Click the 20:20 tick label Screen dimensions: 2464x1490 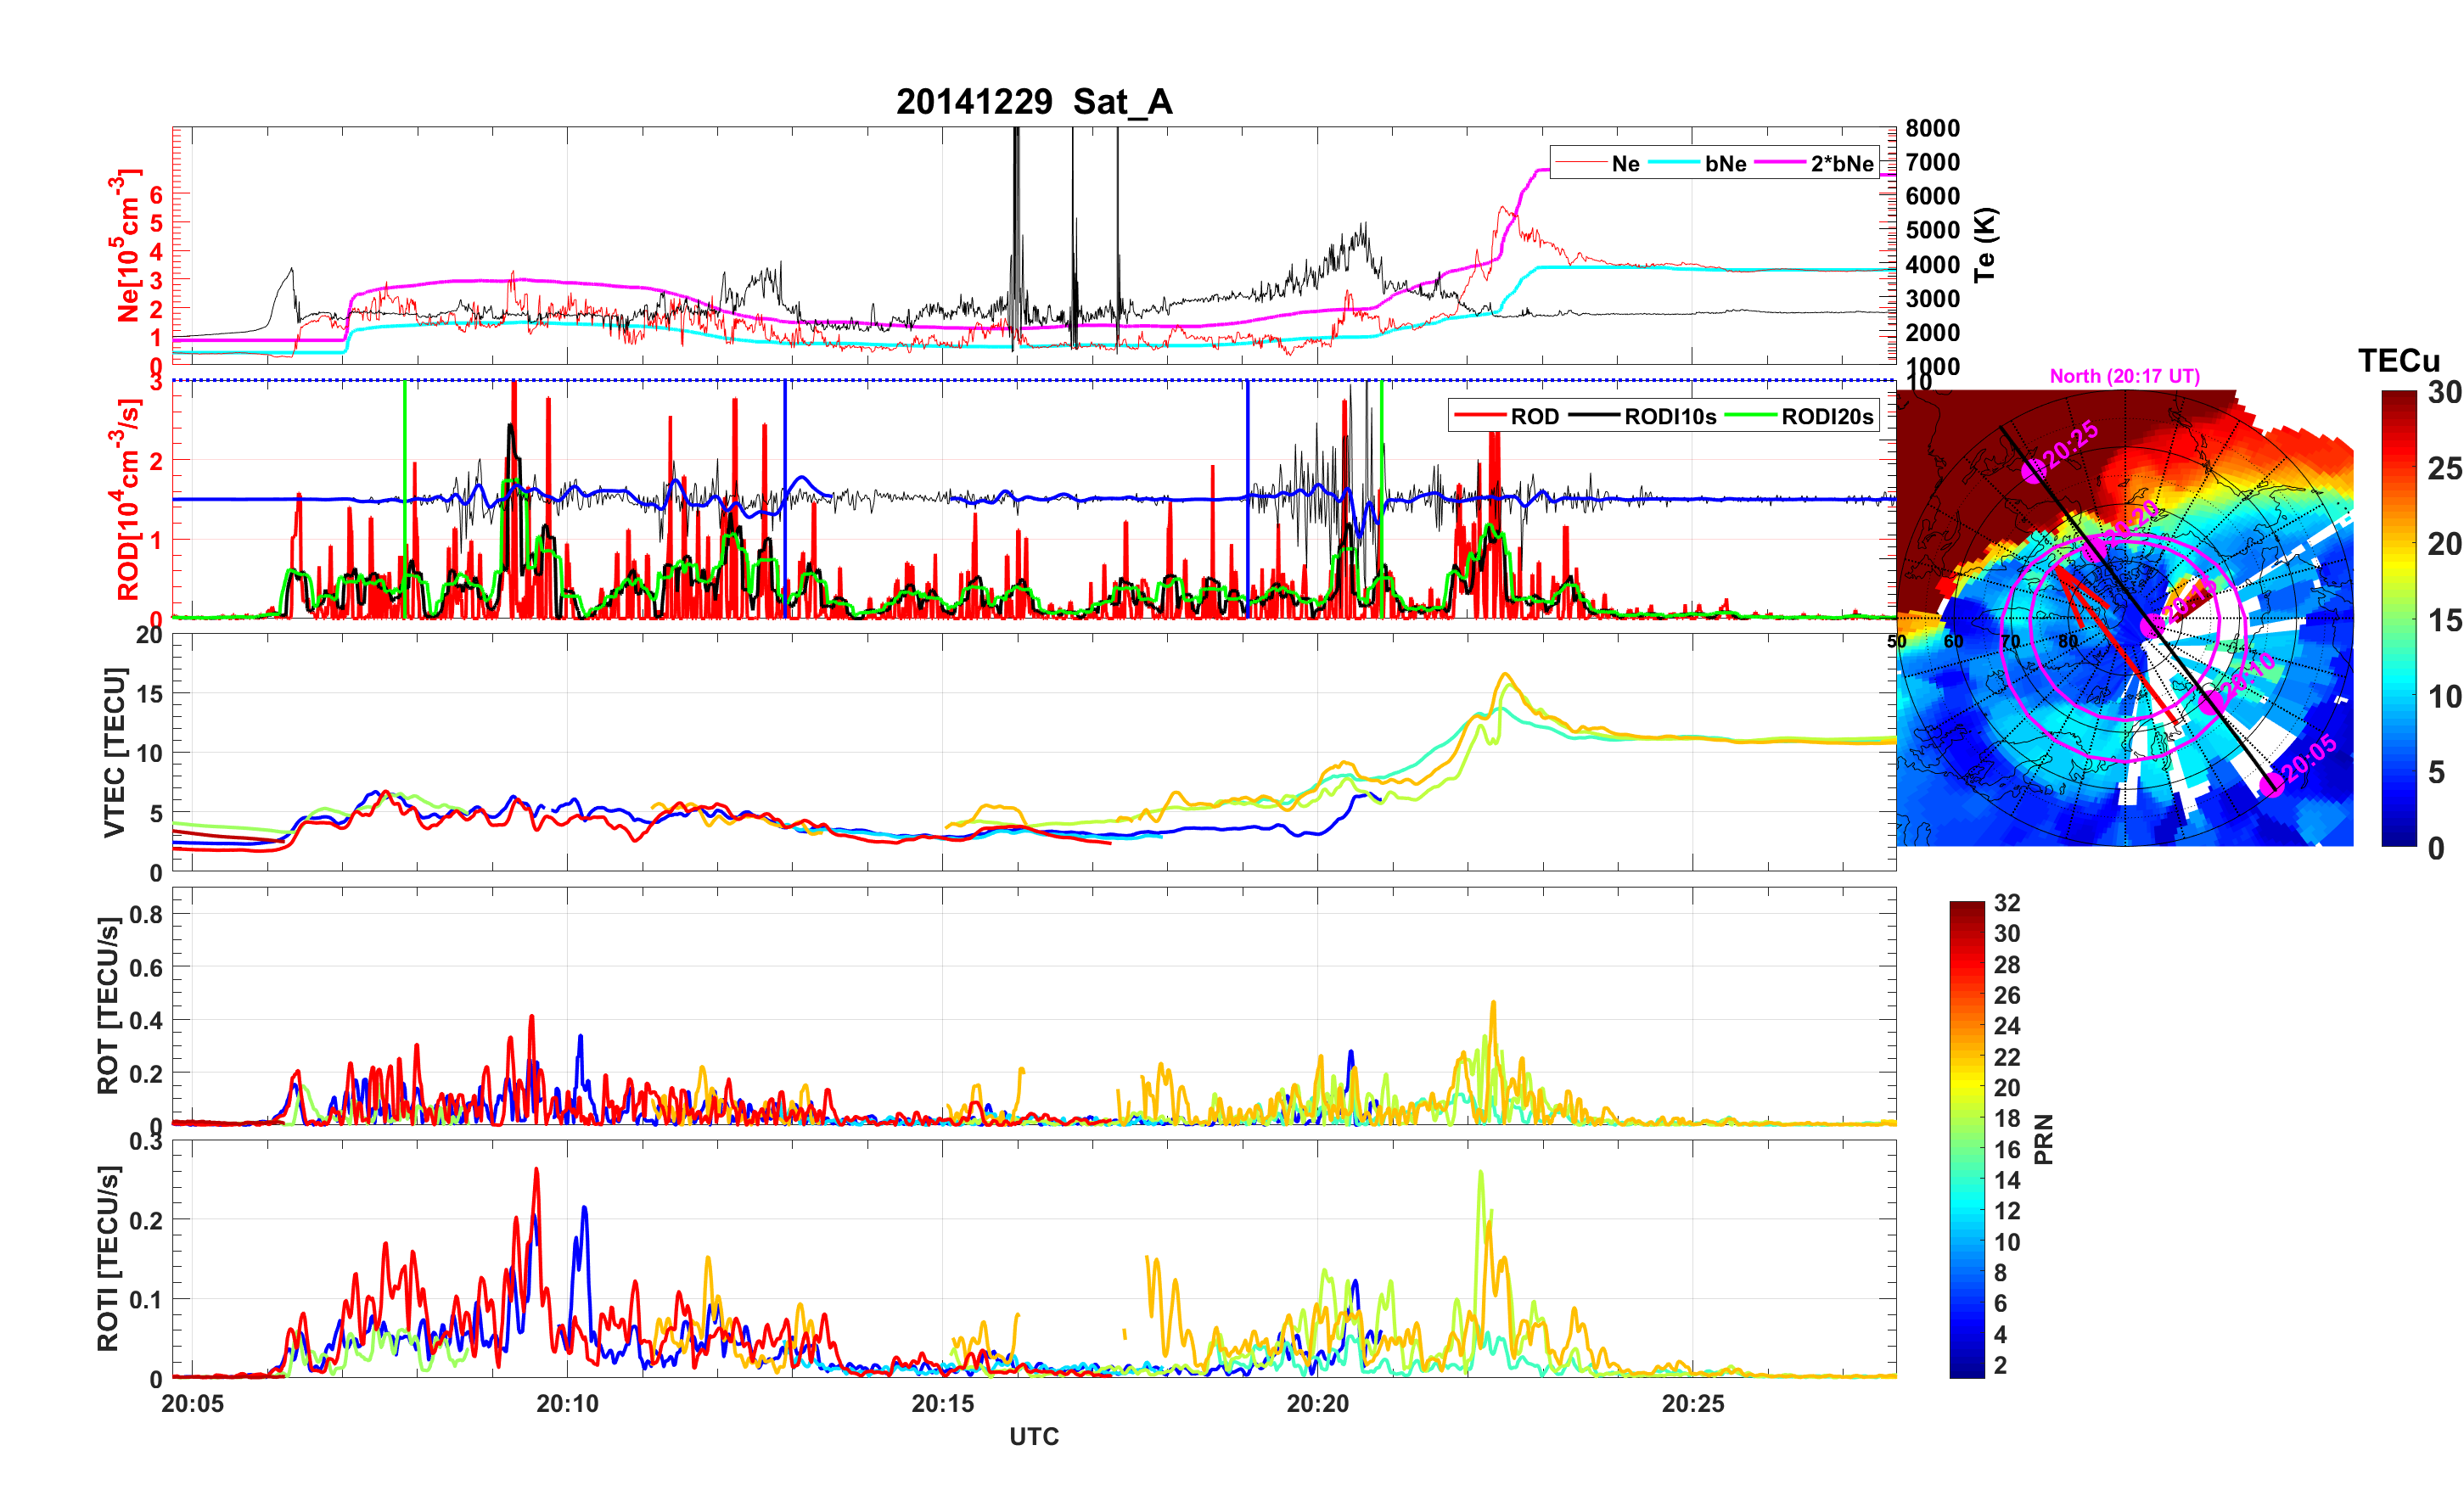(1317, 1403)
